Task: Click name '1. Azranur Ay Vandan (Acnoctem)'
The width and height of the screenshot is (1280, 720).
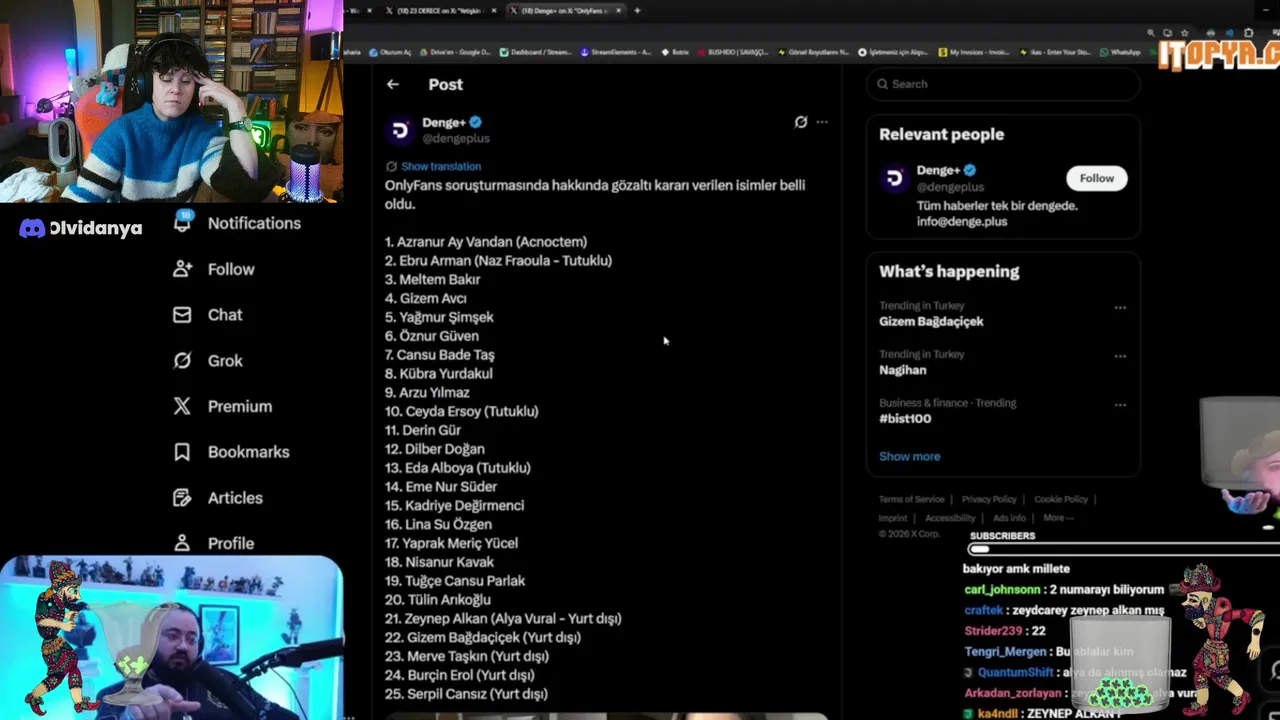Action: tap(486, 242)
